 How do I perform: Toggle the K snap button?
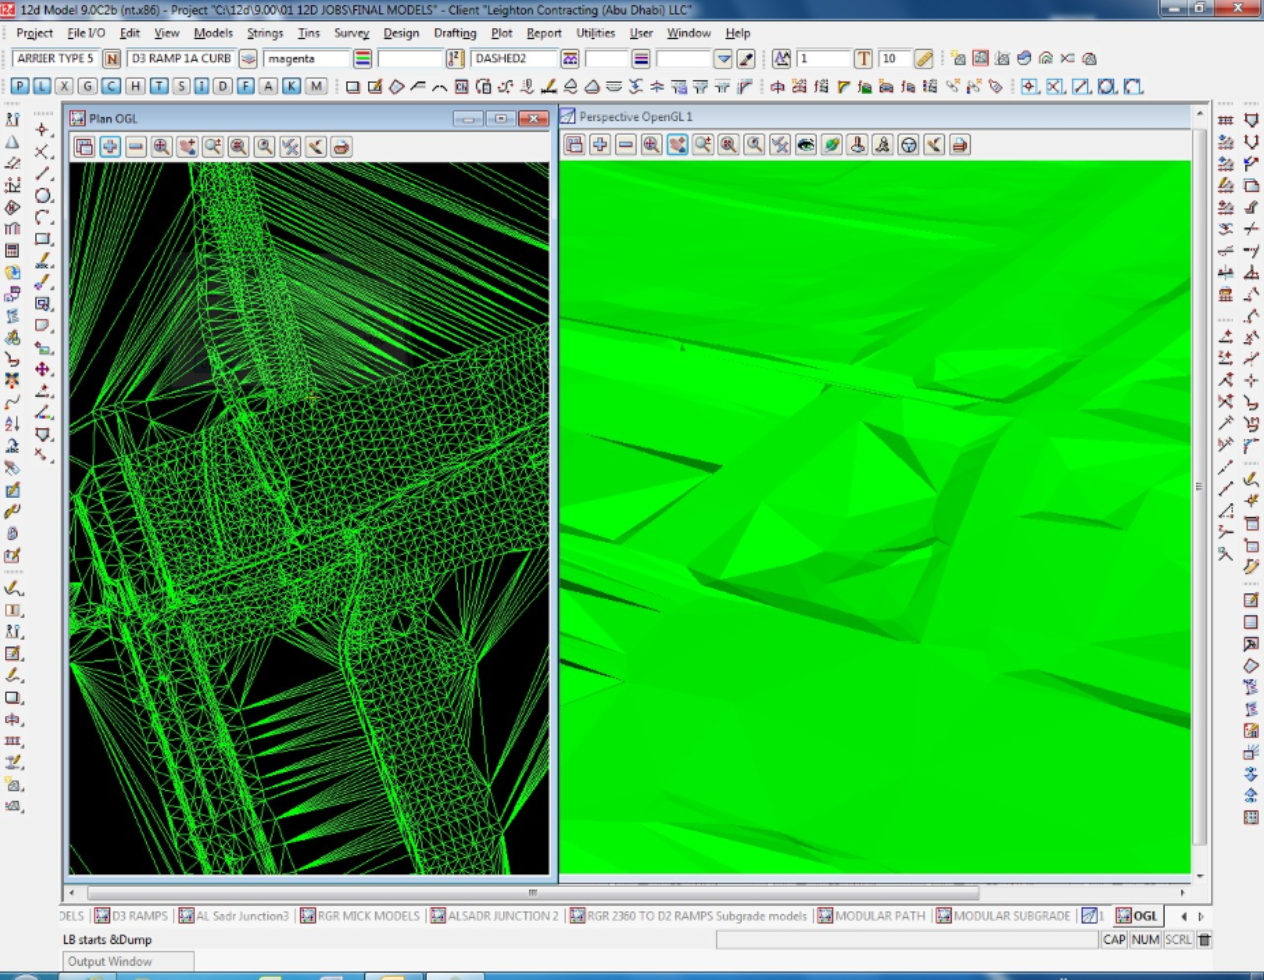291,87
